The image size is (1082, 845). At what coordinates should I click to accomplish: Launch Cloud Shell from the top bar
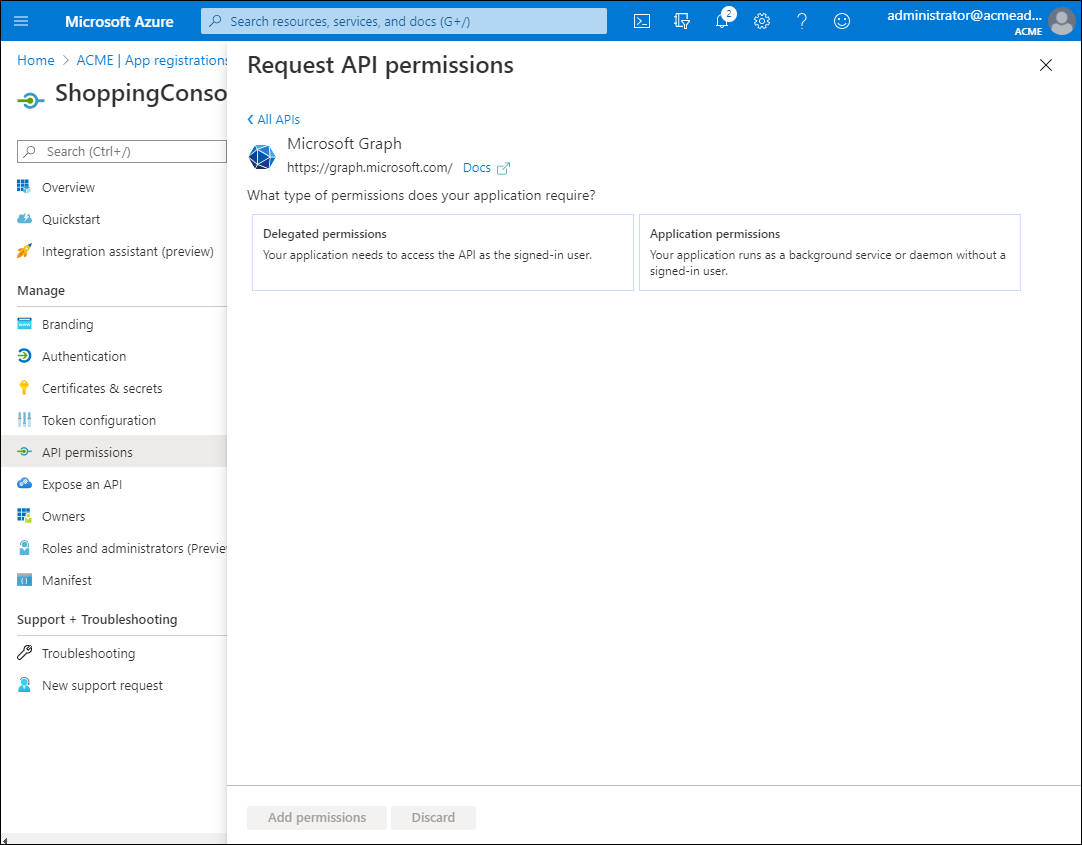tap(643, 21)
